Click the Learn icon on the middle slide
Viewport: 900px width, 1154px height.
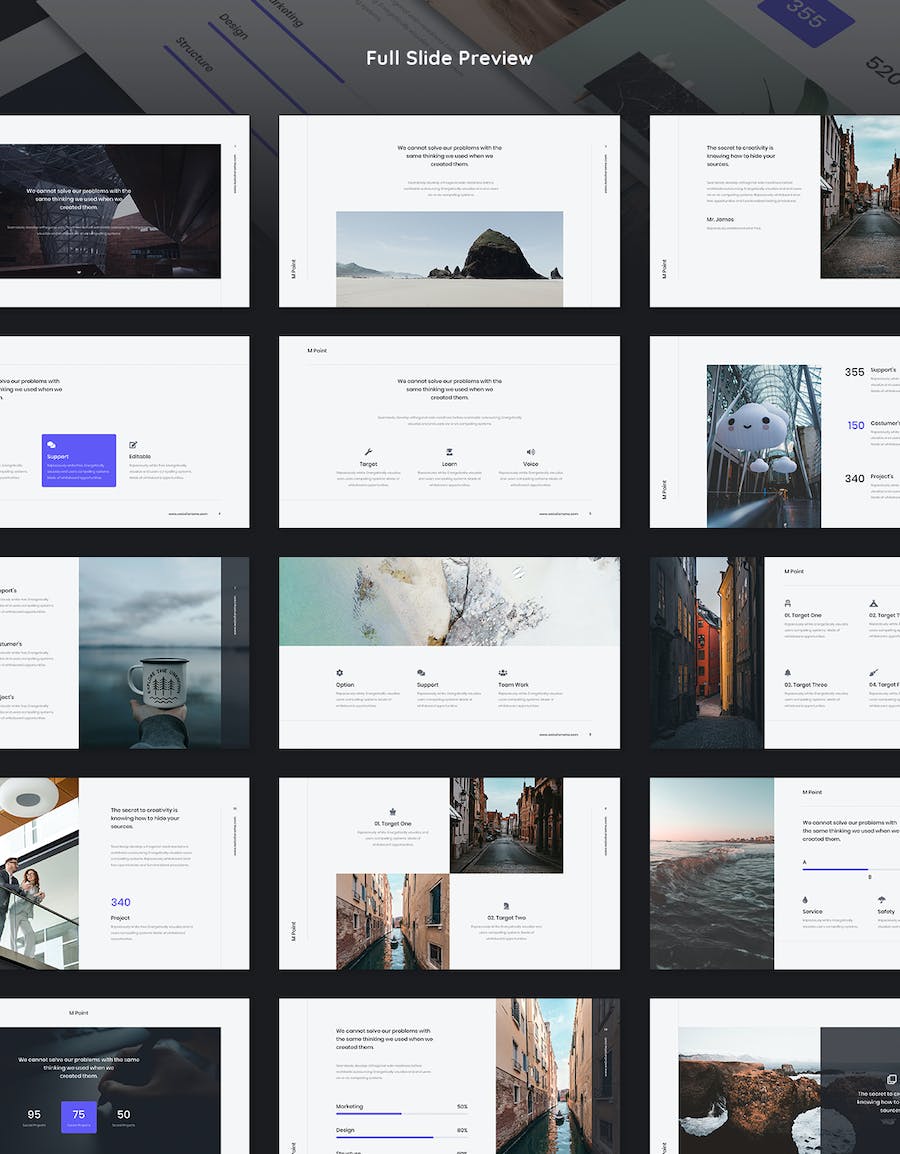point(449,452)
